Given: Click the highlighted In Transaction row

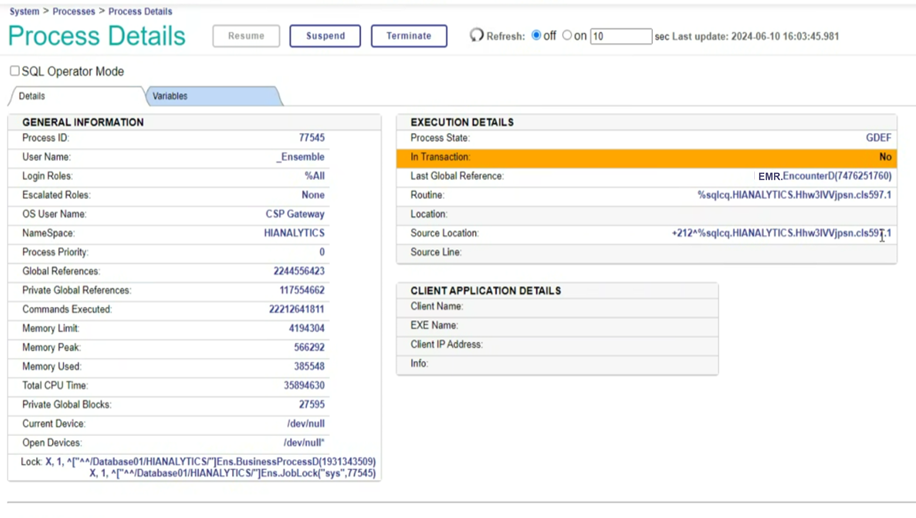Looking at the screenshot, I should (646, 157).
